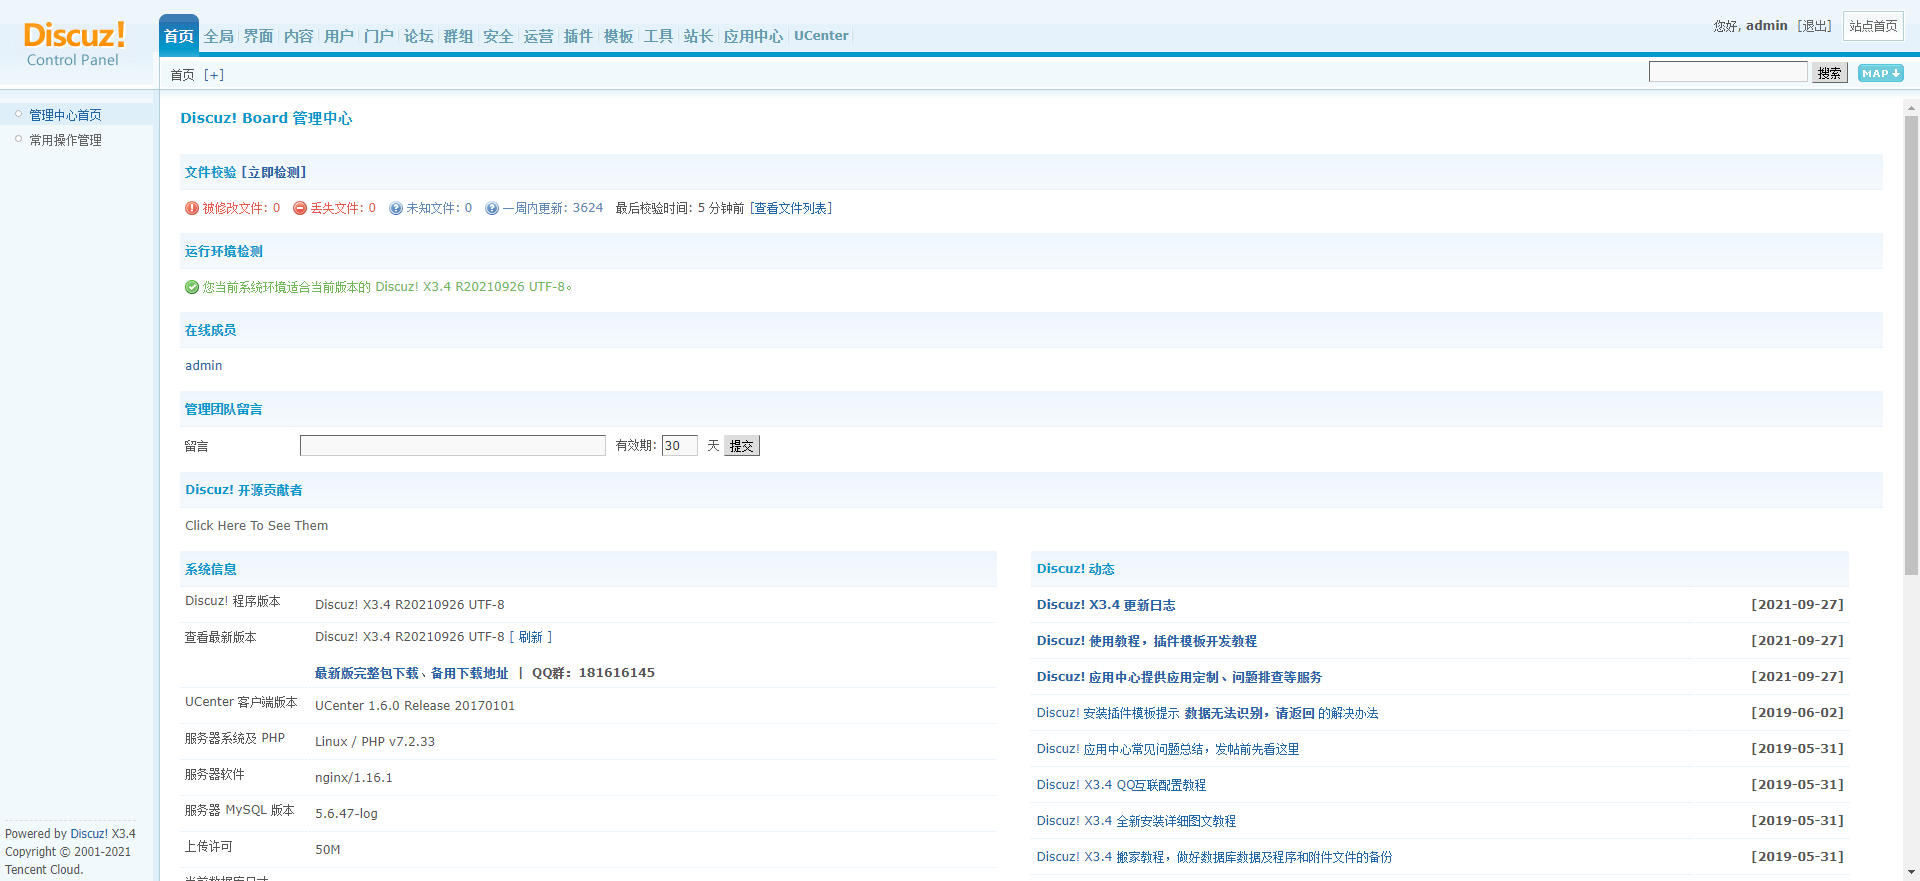Screen dimensions: 1920x881
Task: Click the vertical scrollbar thumb
Action: point(1911,345)
